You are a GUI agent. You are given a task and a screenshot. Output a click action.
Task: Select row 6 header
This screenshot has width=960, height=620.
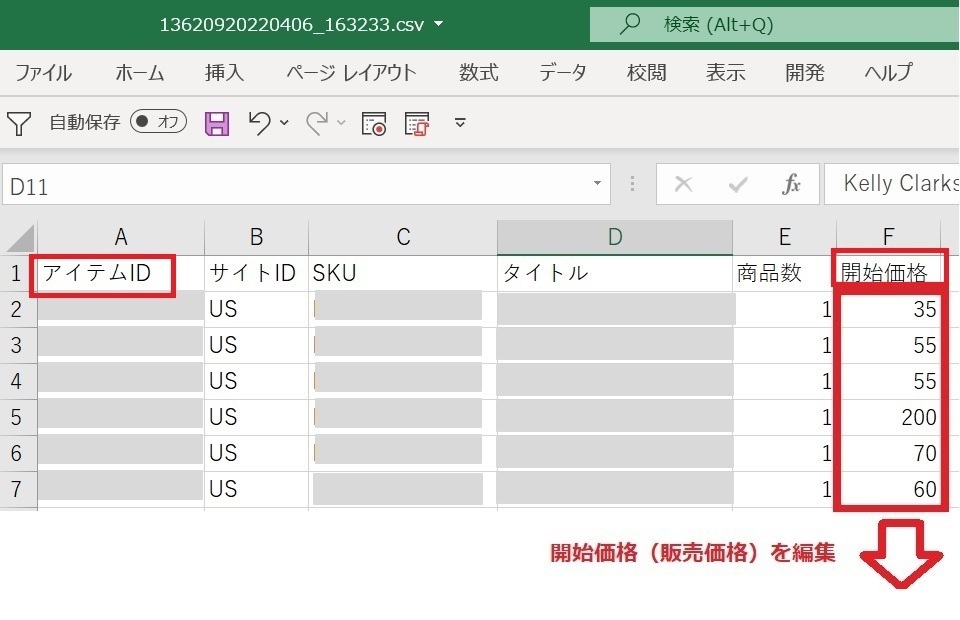tap(18, 454)
